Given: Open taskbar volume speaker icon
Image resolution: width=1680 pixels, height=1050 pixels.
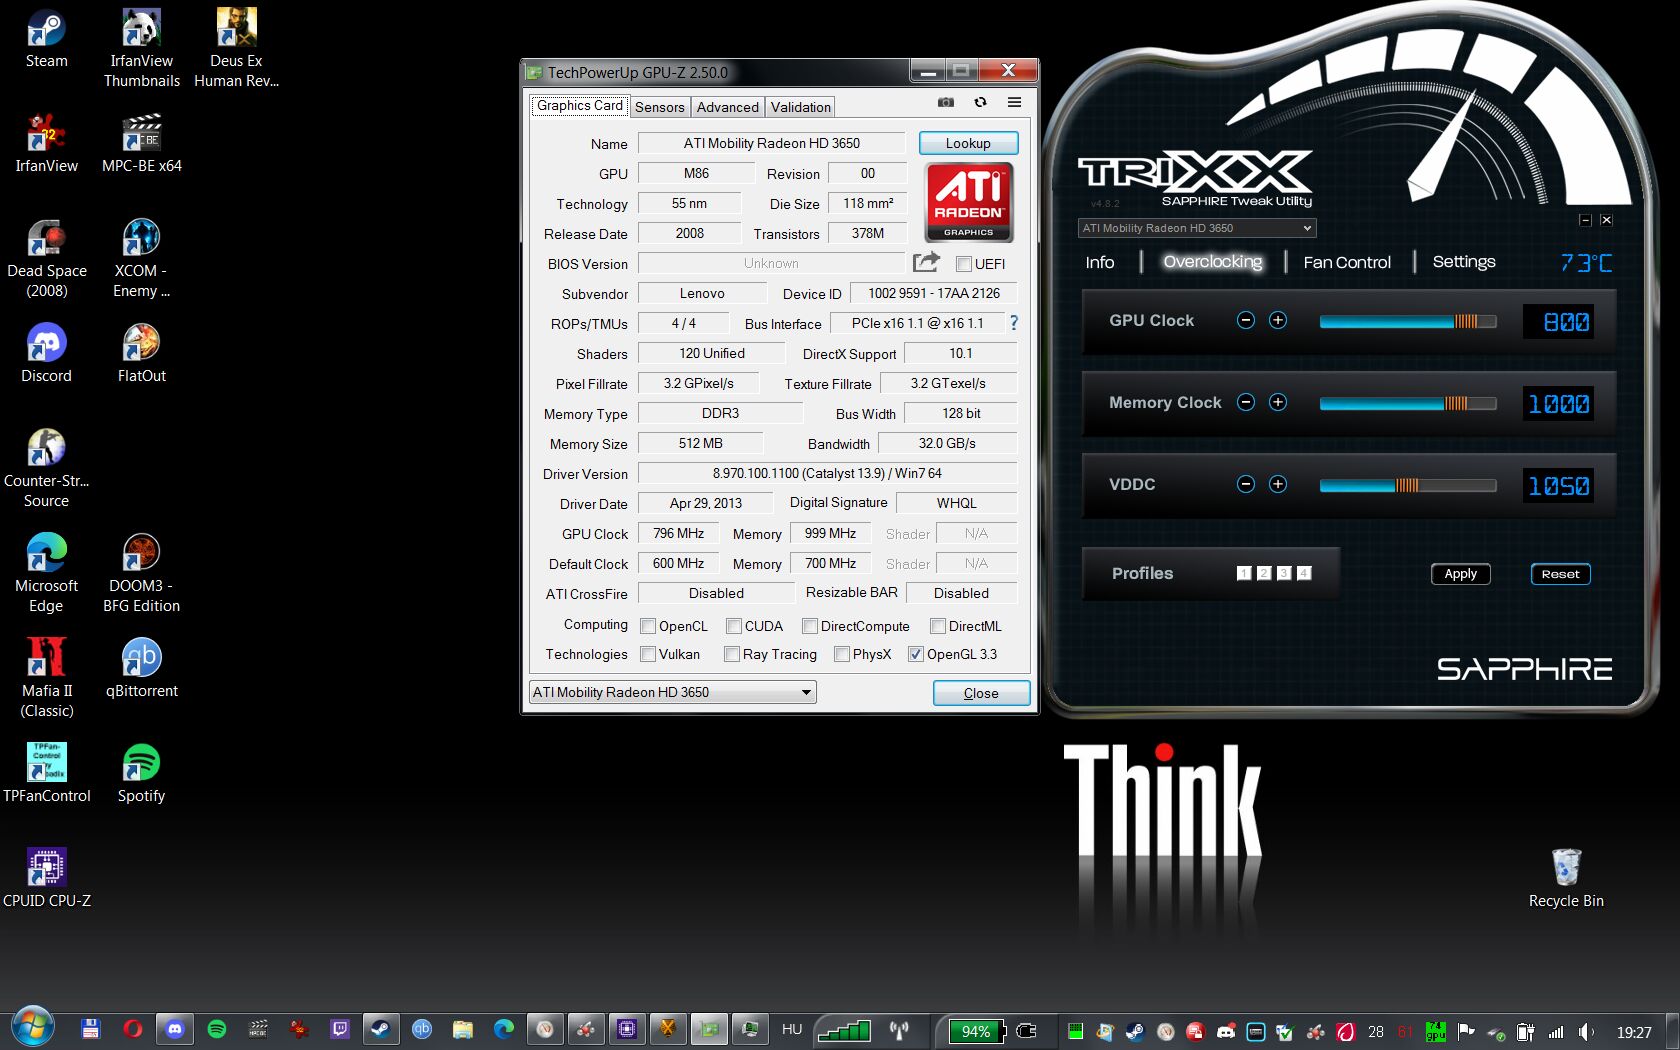Looking at the screenshot, I should tap(1586, 1031).
